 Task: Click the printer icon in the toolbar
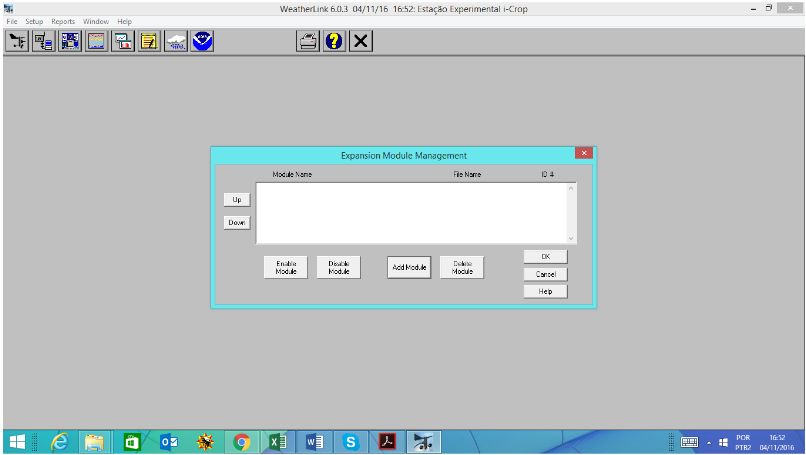(309, 41)
